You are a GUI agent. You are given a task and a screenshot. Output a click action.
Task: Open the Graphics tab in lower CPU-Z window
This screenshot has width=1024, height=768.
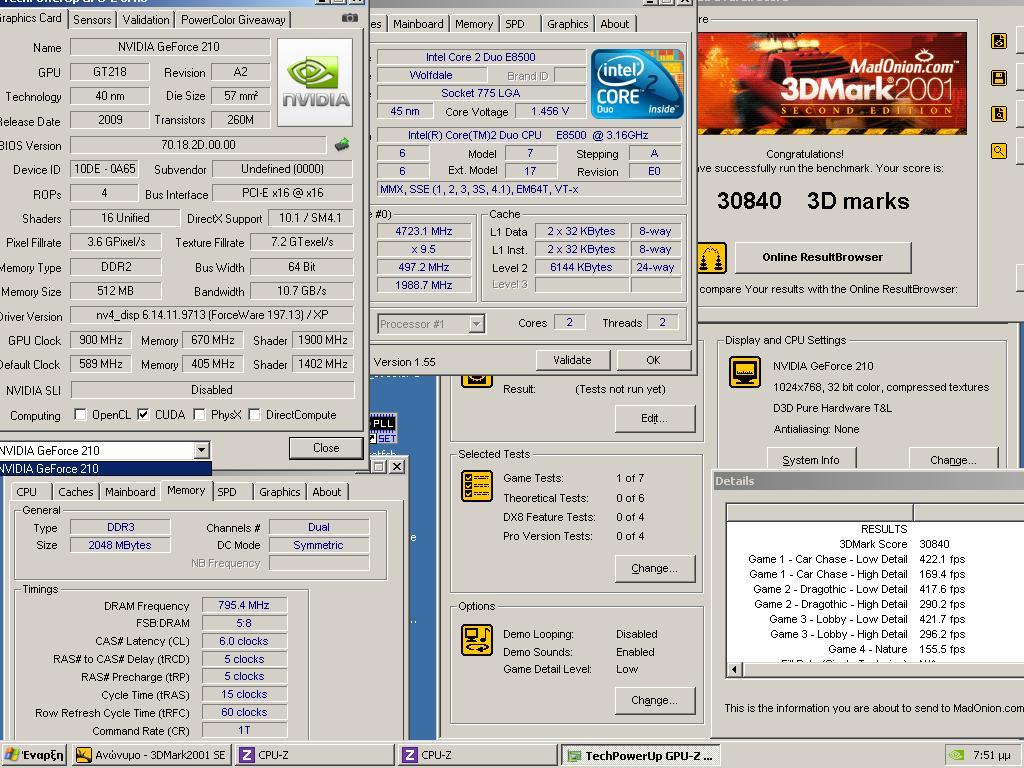280,492
